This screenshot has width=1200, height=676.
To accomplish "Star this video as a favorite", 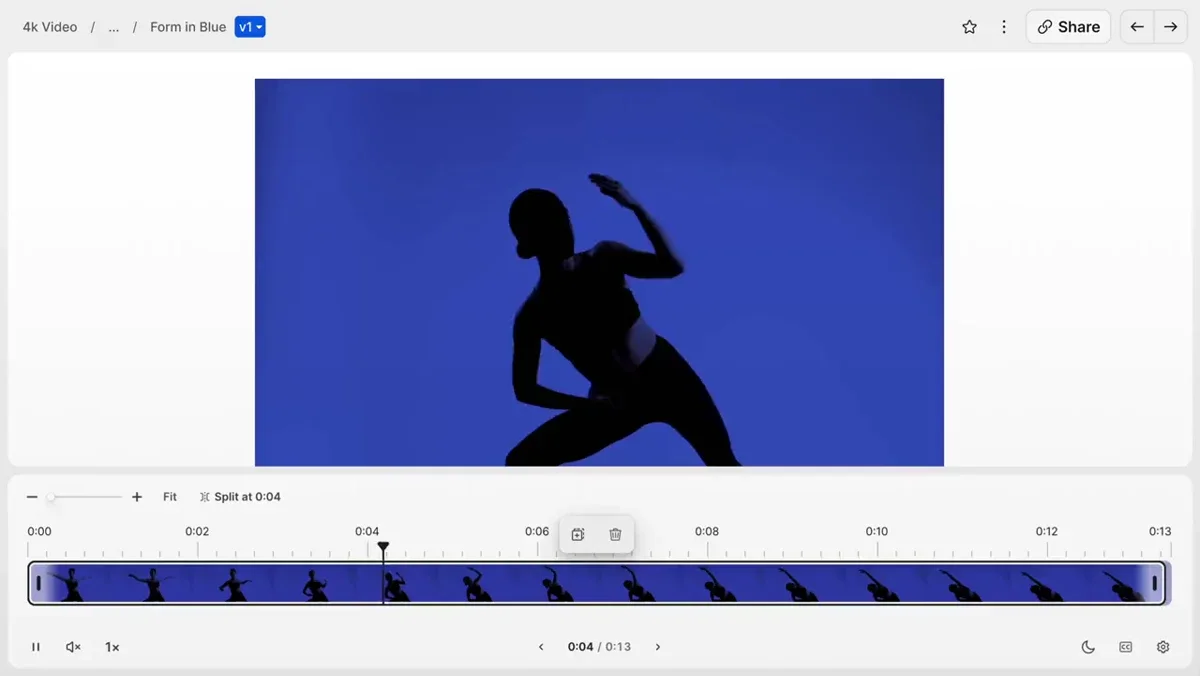I will [969, 27].
